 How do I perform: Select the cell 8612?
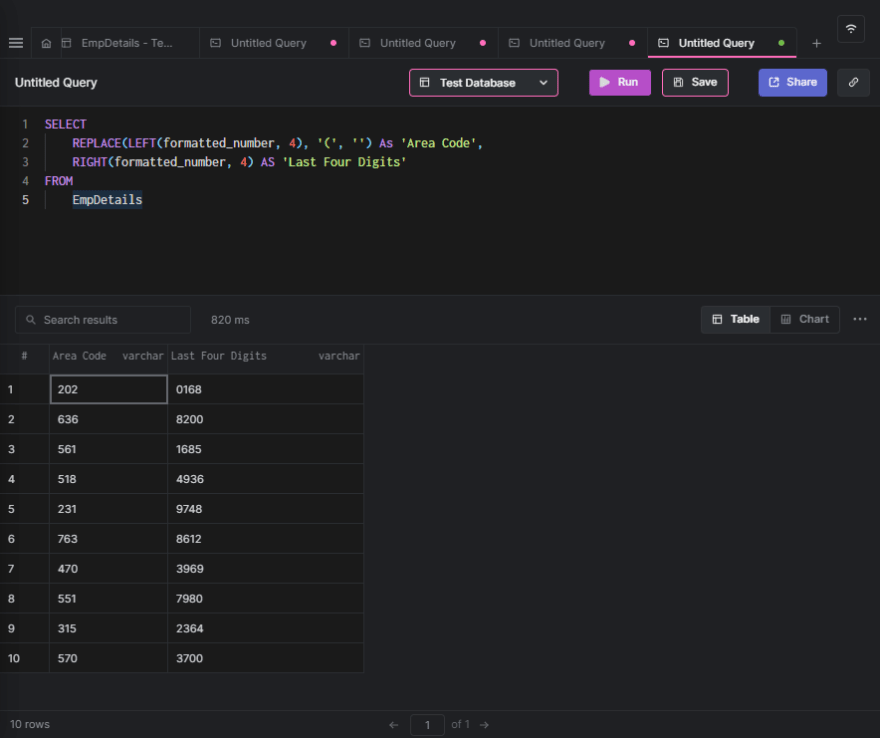(x=265, y=539)
